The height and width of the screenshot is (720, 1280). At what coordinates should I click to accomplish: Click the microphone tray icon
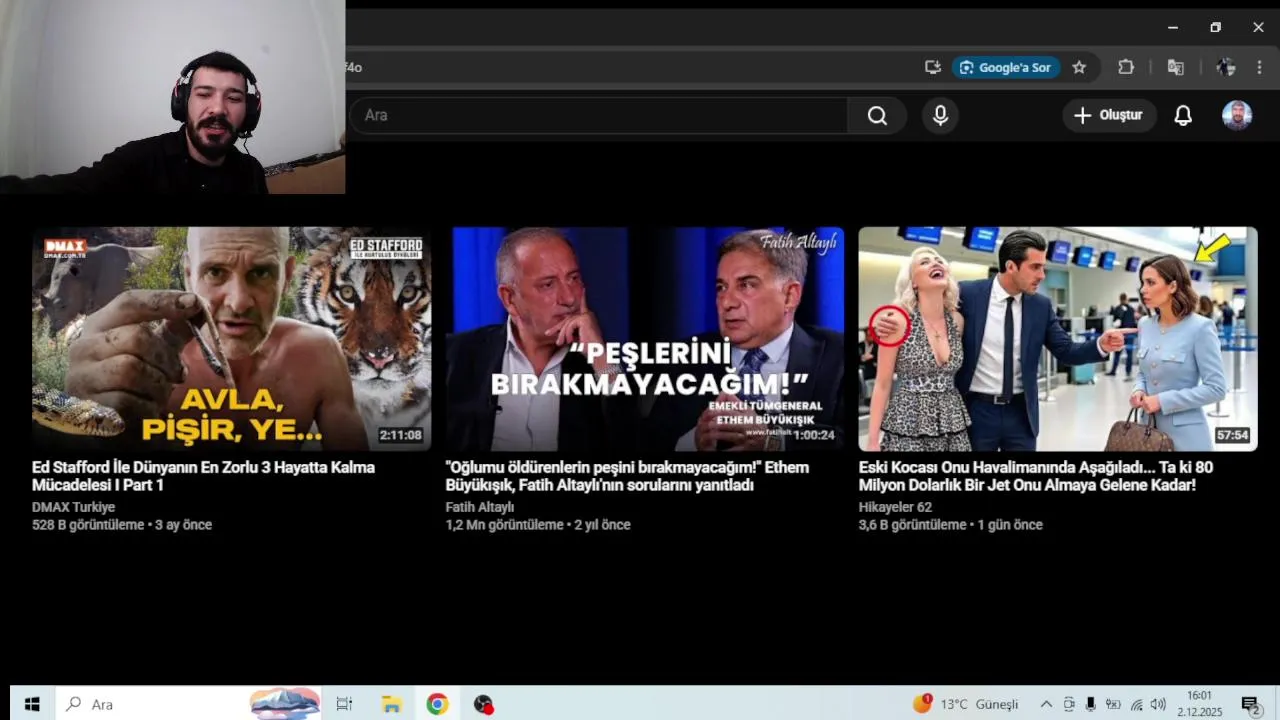1090,704
